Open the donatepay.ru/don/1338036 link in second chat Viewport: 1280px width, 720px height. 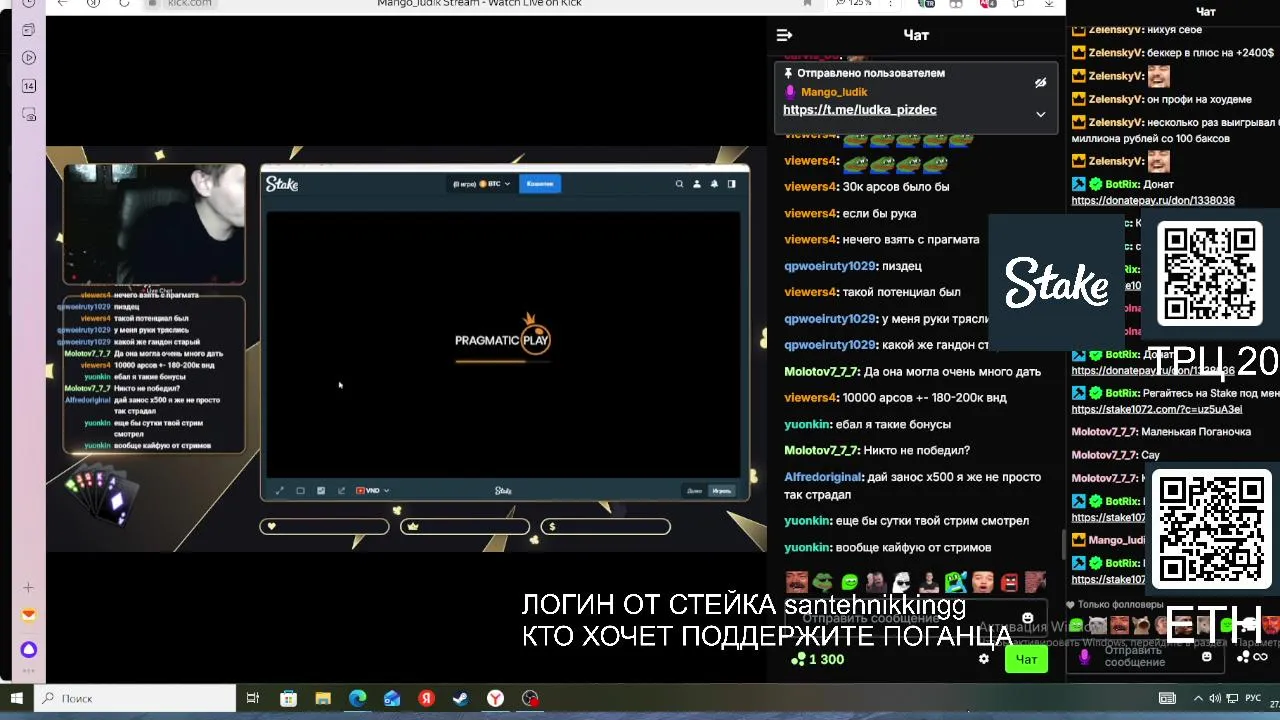click(x=1153, y=201)
